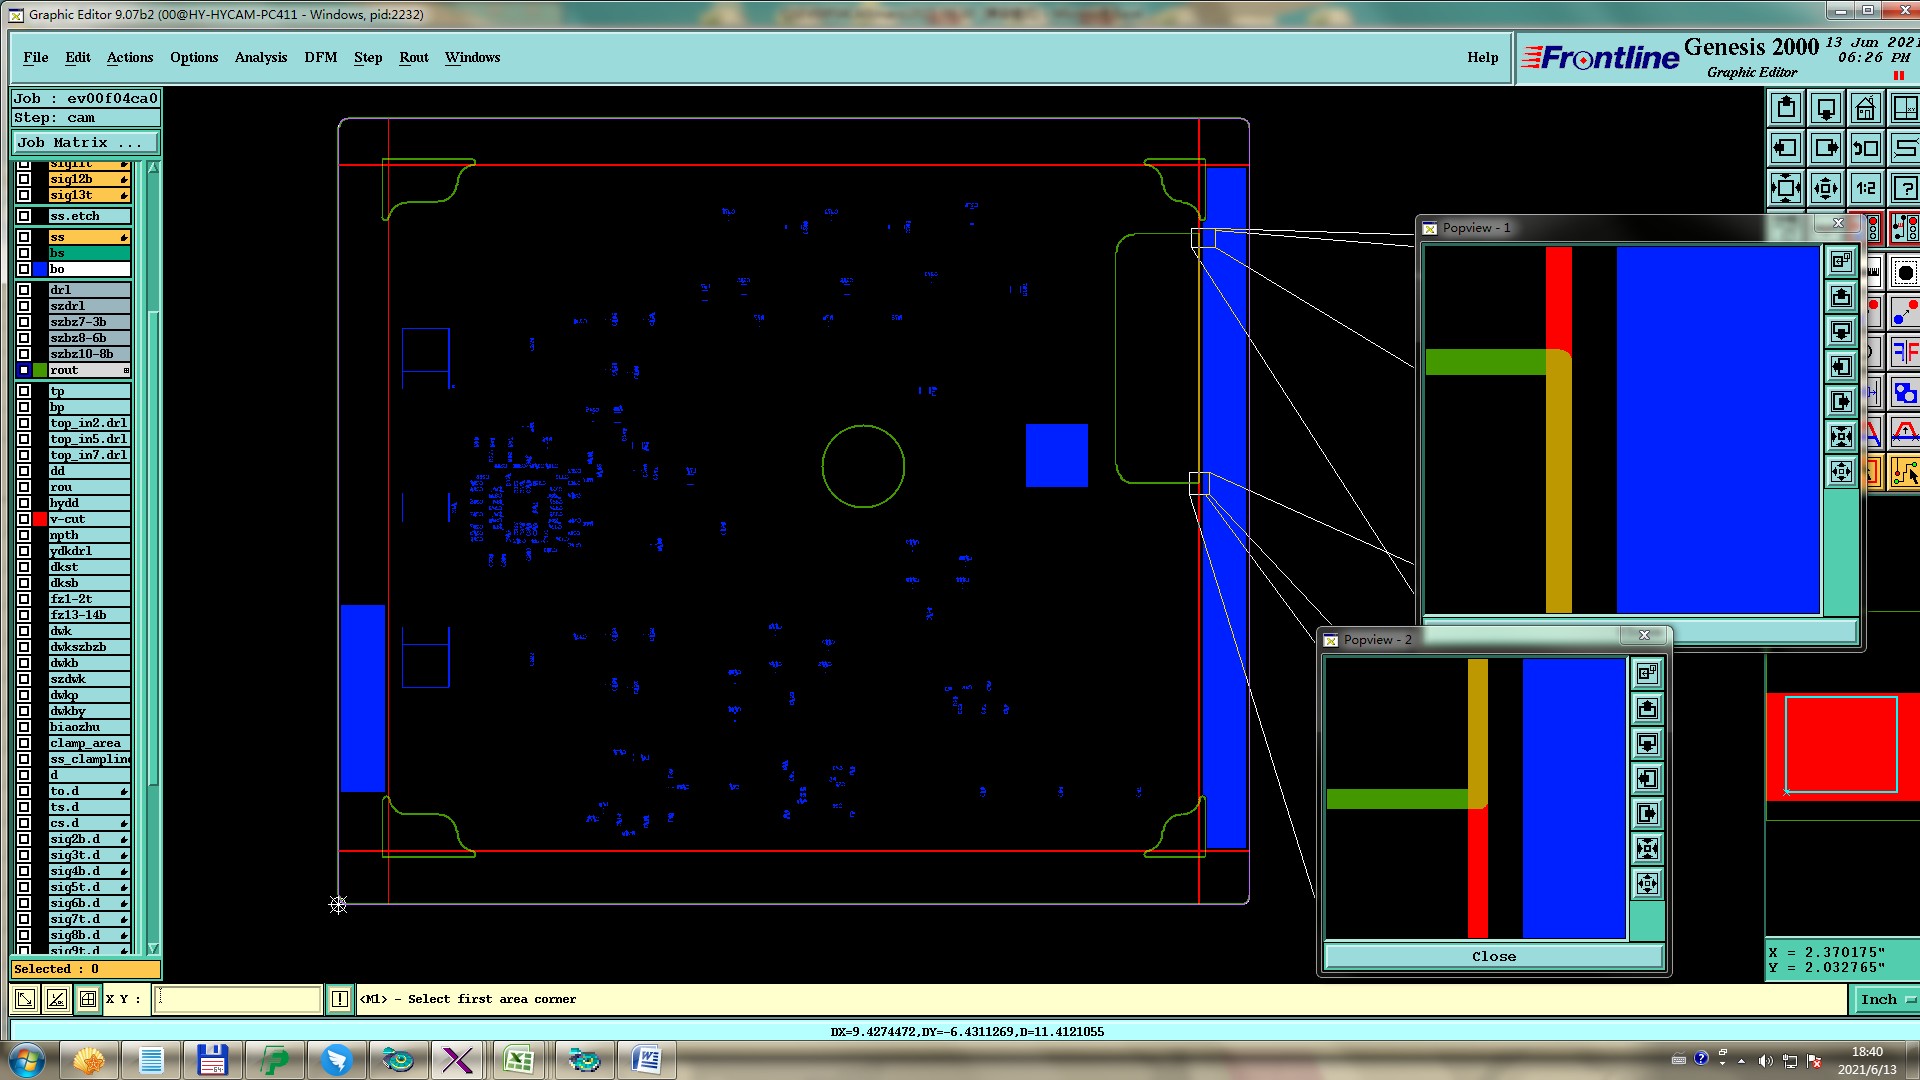Click the 1:2 zoom scale icon
The height and width of the screenshot is (1080, 1920).
[1865, 188]
